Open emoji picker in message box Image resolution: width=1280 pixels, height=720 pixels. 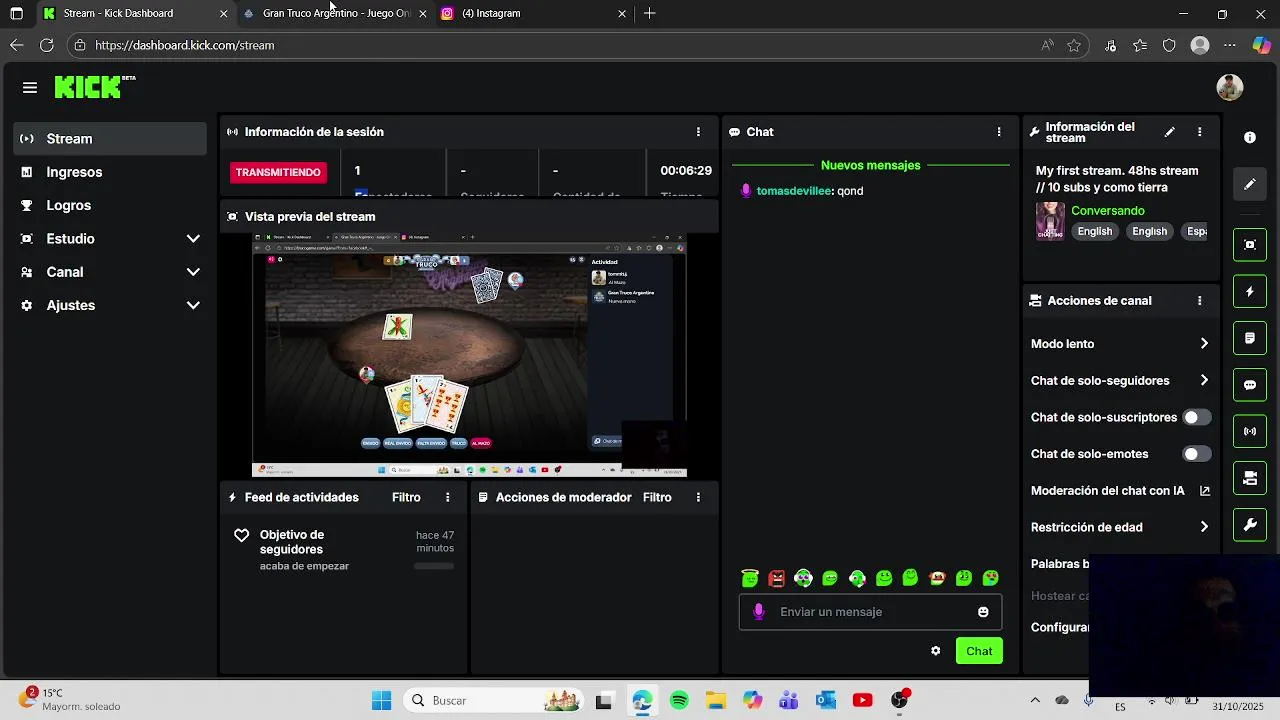click(x=983, y=612)
